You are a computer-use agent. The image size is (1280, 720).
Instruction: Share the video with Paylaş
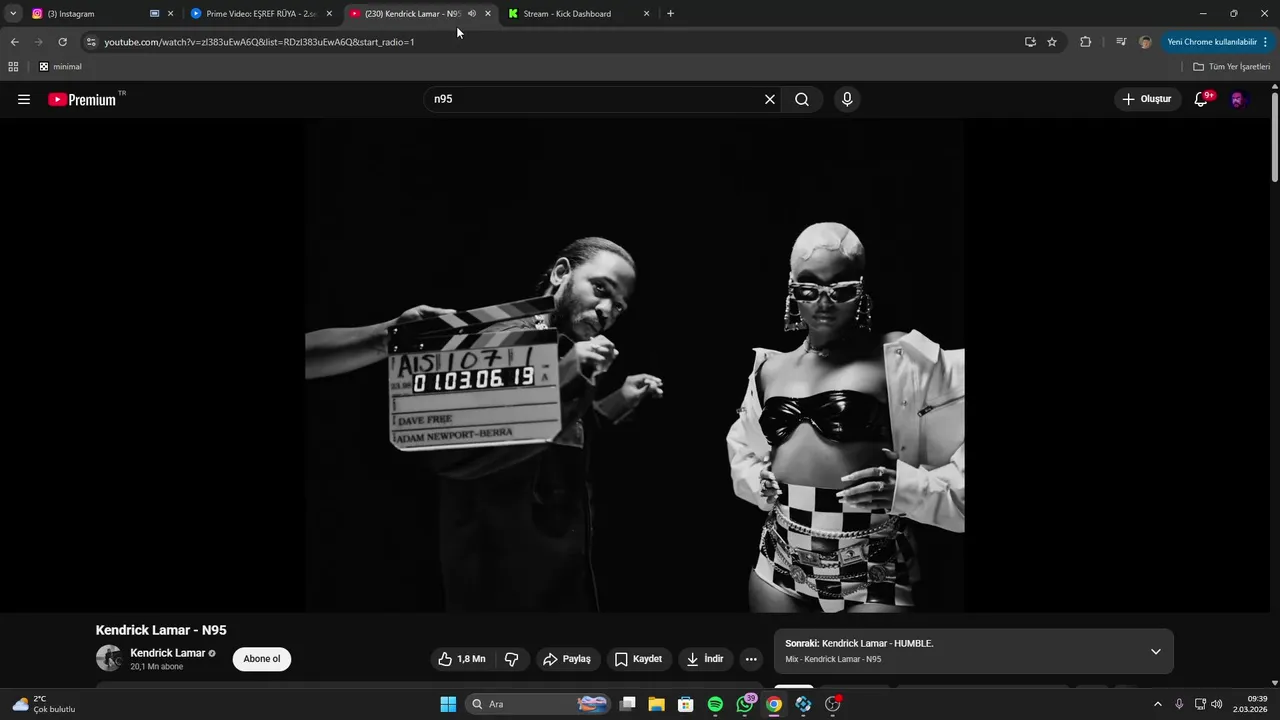[567, 659]
